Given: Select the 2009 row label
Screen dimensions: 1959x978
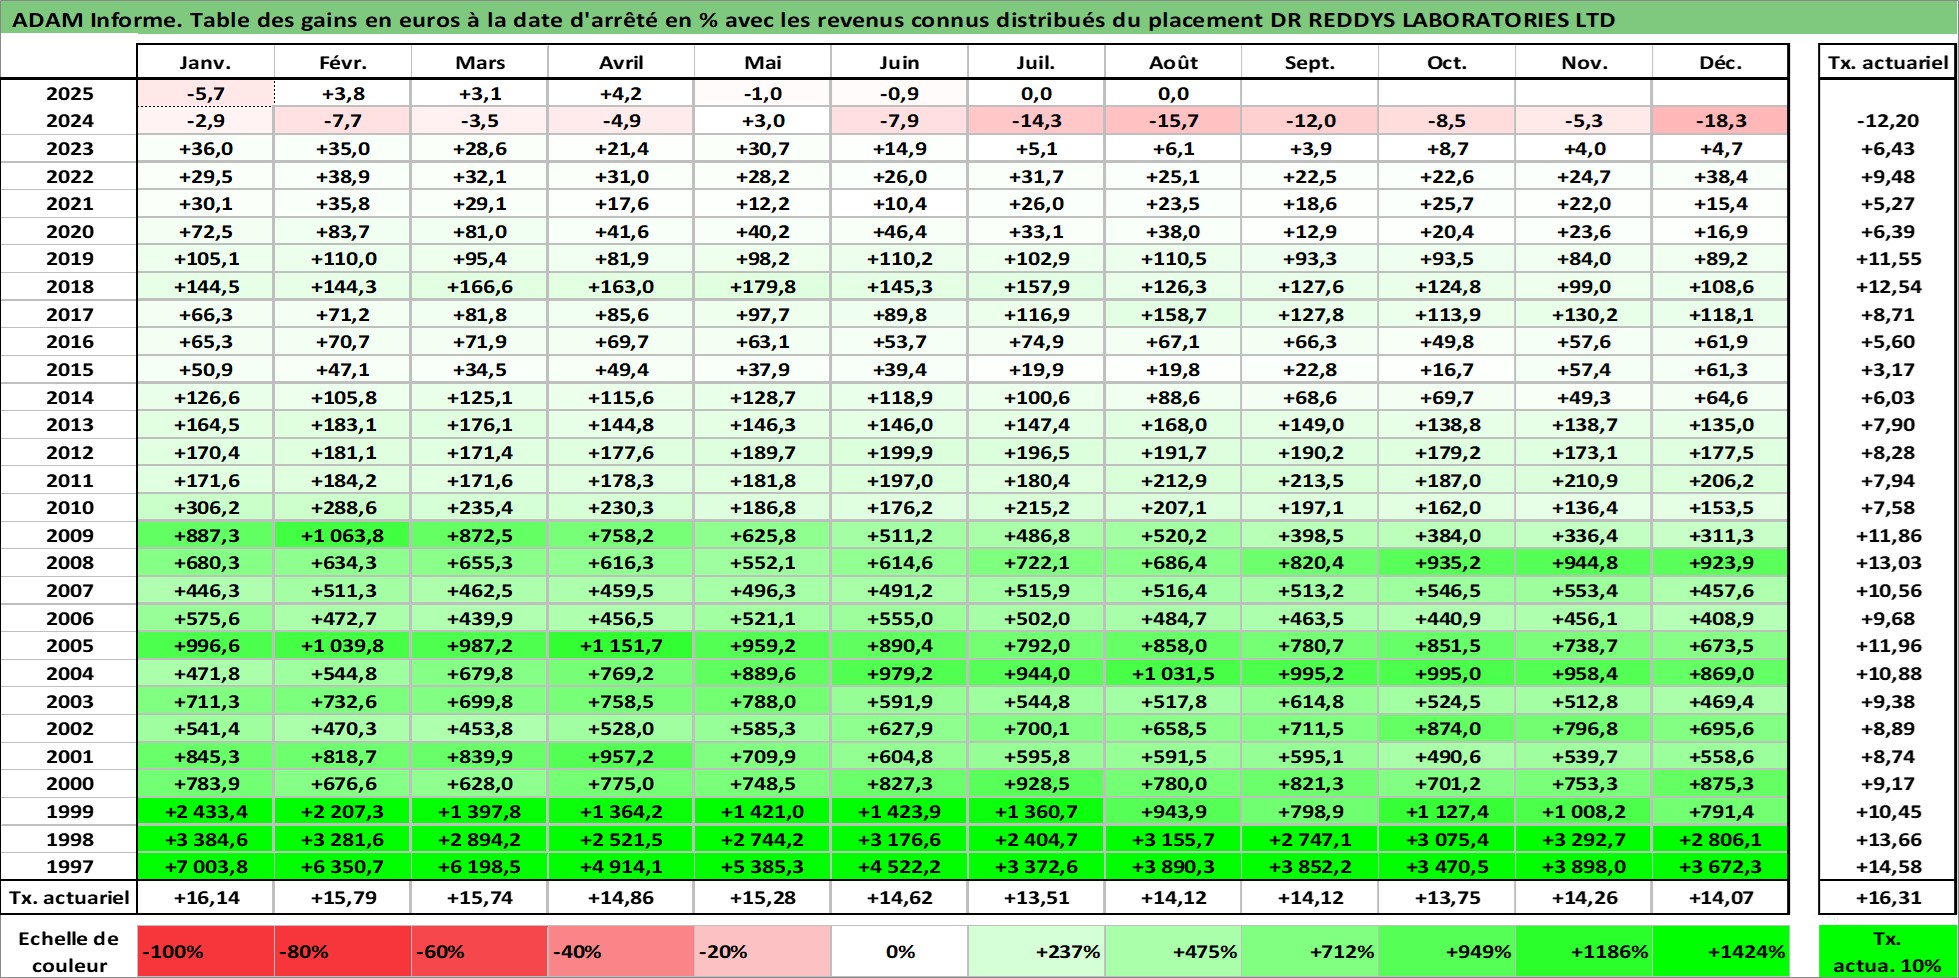Looking at the screenshot, I should pyautogui.click(x=69, y=535).
